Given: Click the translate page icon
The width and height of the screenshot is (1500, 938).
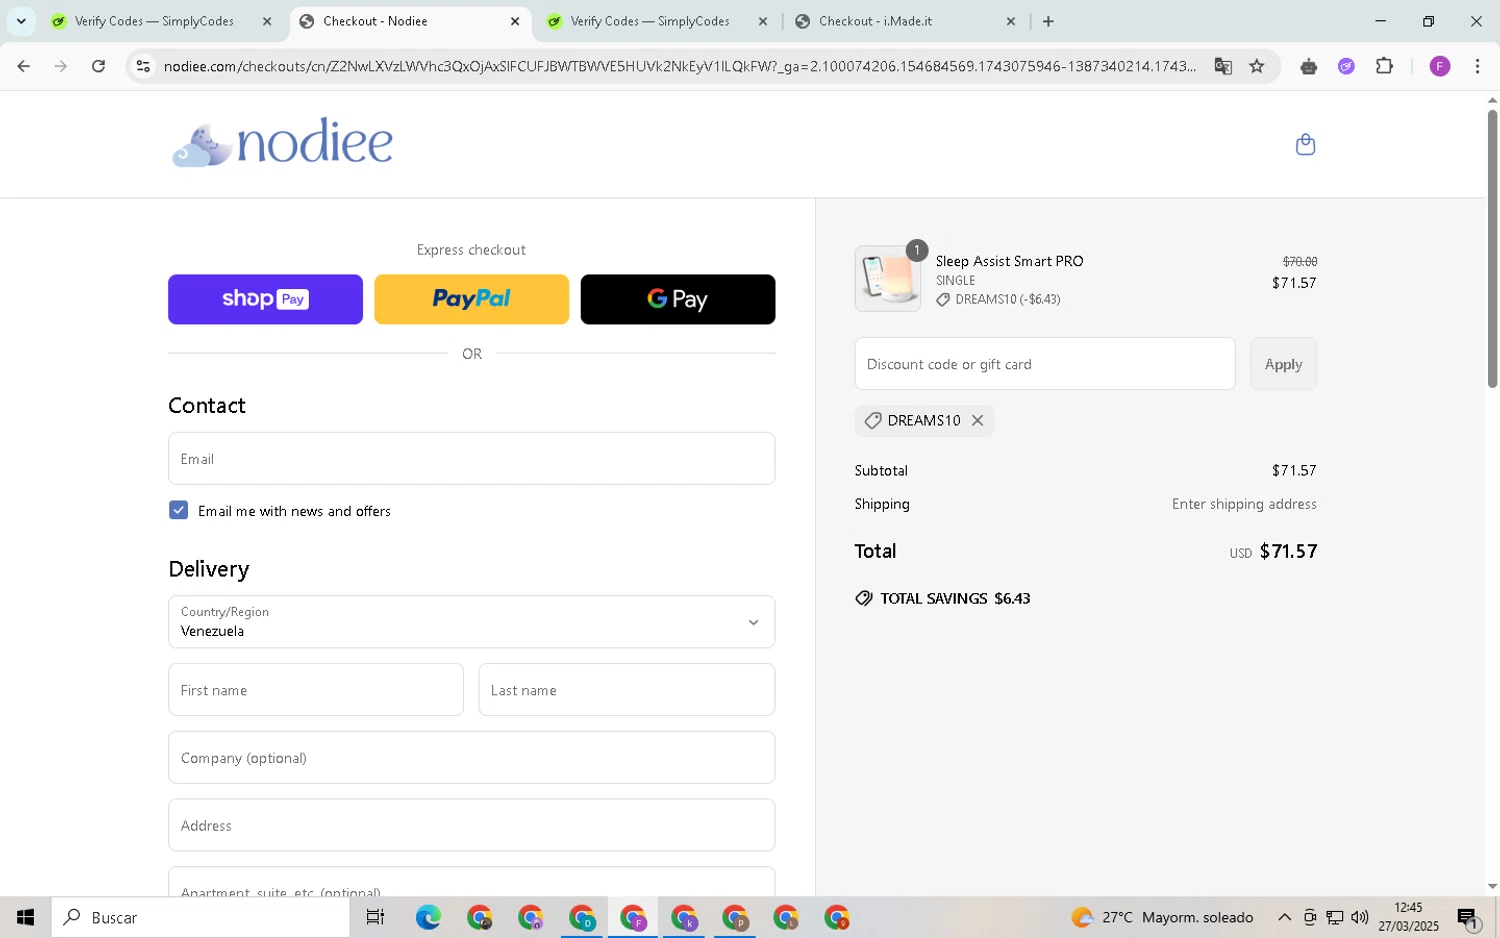Looking at the screenshot, I should [1223, 66].
